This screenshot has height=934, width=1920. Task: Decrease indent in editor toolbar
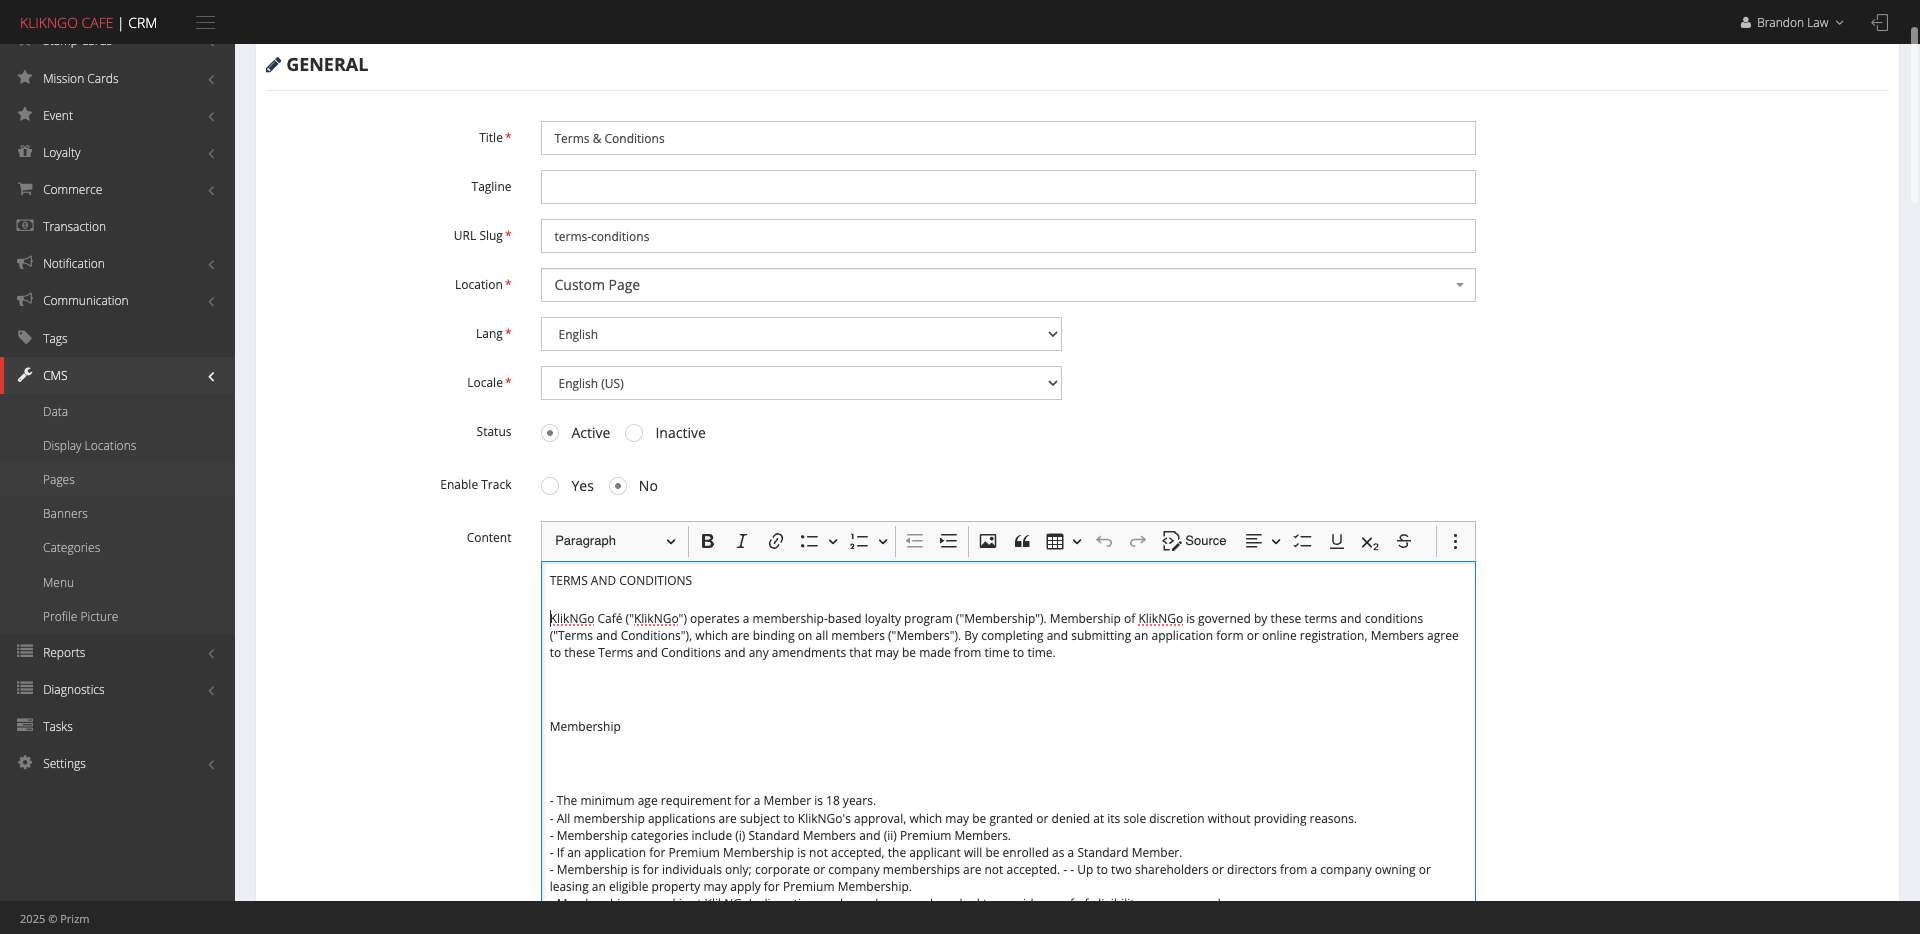click(x=914, y=541)
